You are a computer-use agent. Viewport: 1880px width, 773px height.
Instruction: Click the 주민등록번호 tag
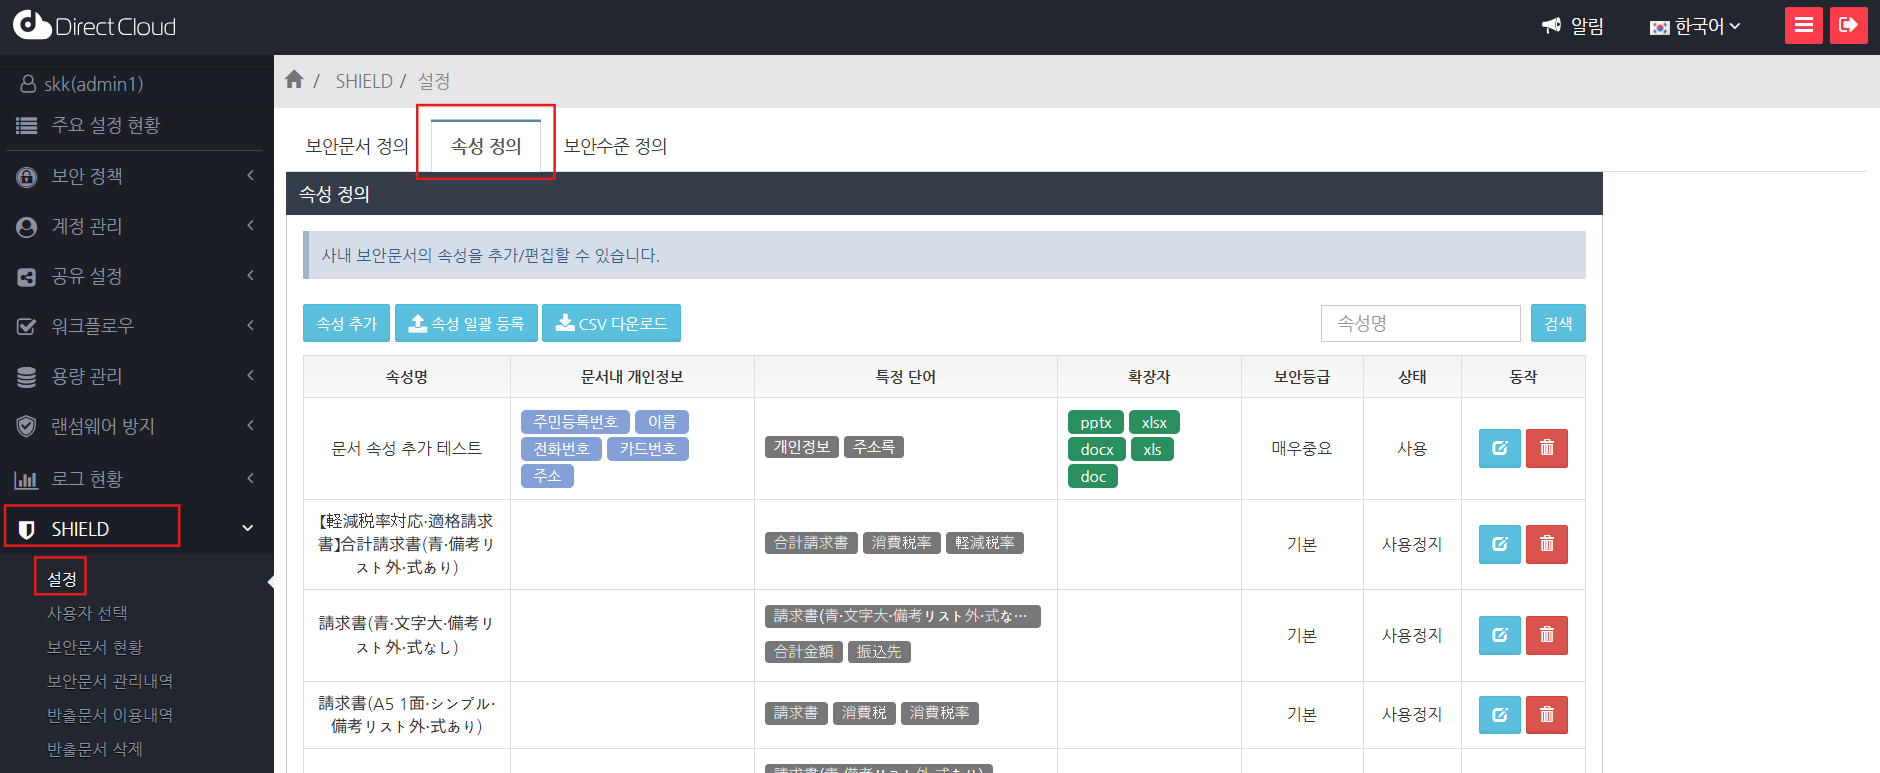pos(575,422)
